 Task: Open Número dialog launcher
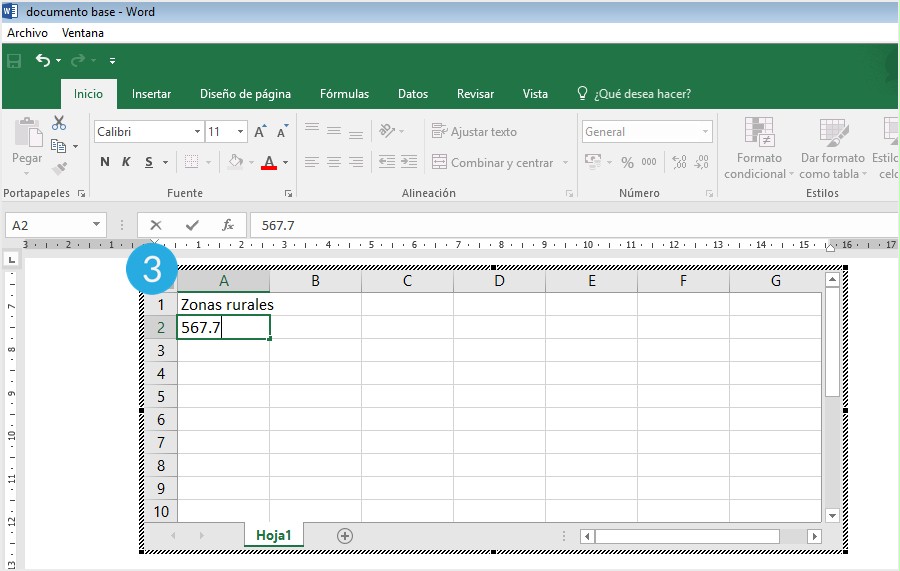[709, 193]
